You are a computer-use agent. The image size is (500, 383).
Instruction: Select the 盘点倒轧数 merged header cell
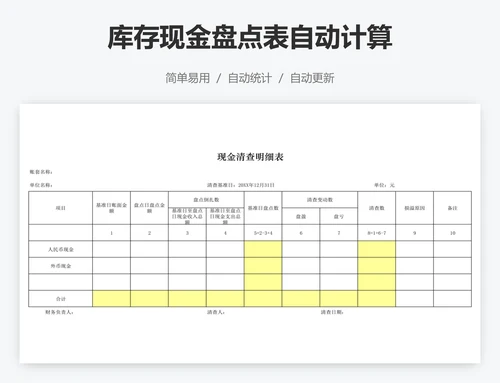click(x=206, y=200)
